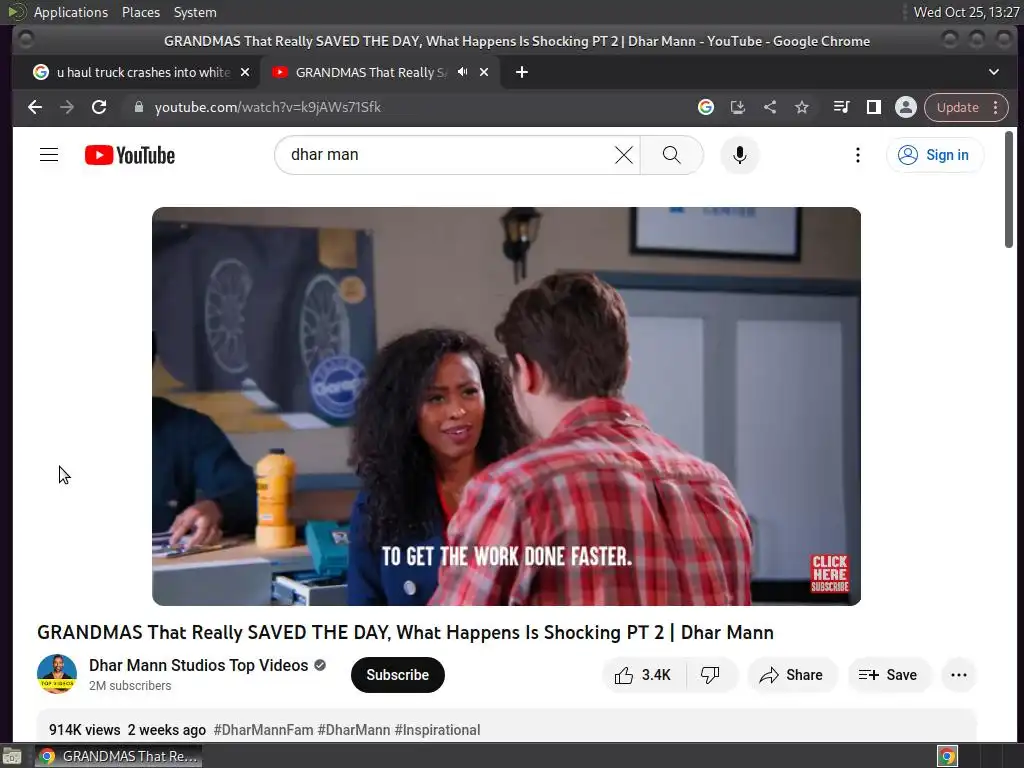Open the window menu button on title bar
1024x768 pixels.
[x=25, y=40]
